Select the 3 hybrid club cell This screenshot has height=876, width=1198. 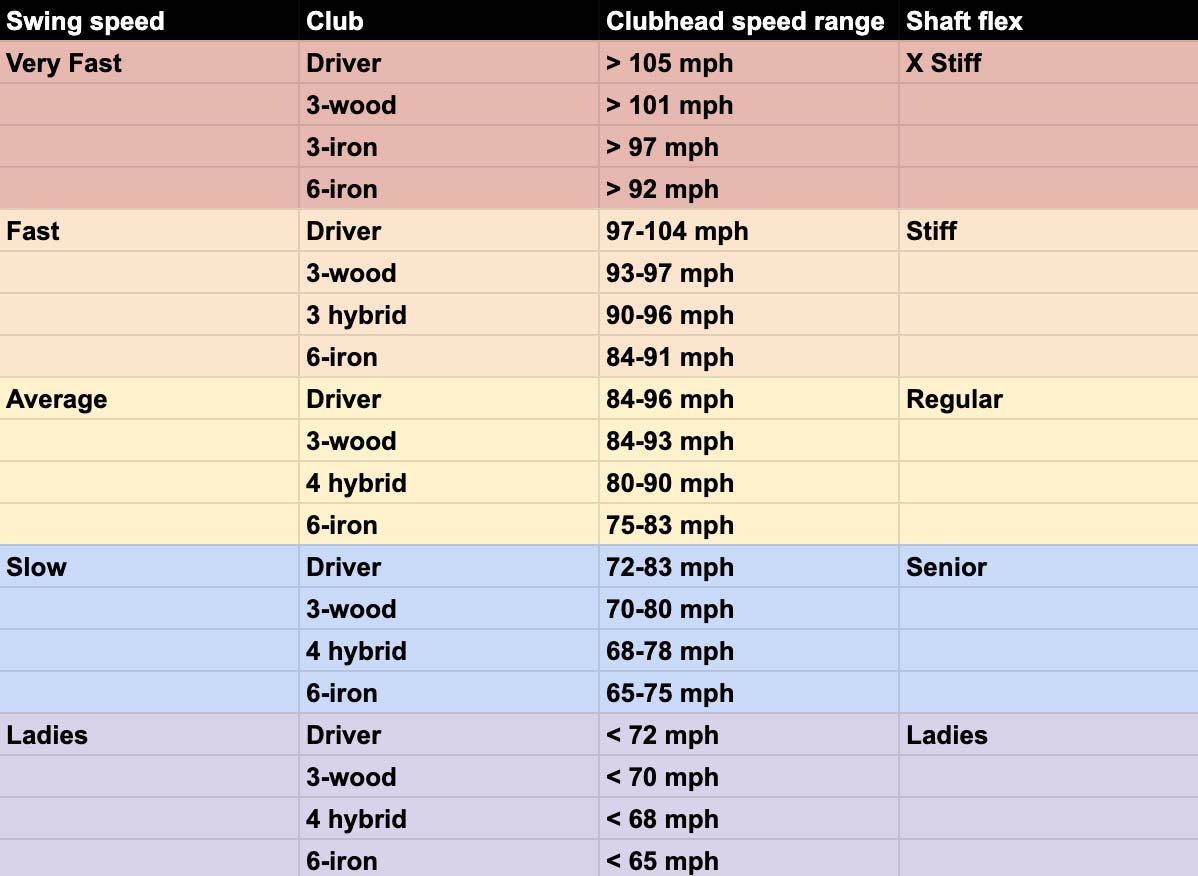pyautogui.click(x=356, y=315)
